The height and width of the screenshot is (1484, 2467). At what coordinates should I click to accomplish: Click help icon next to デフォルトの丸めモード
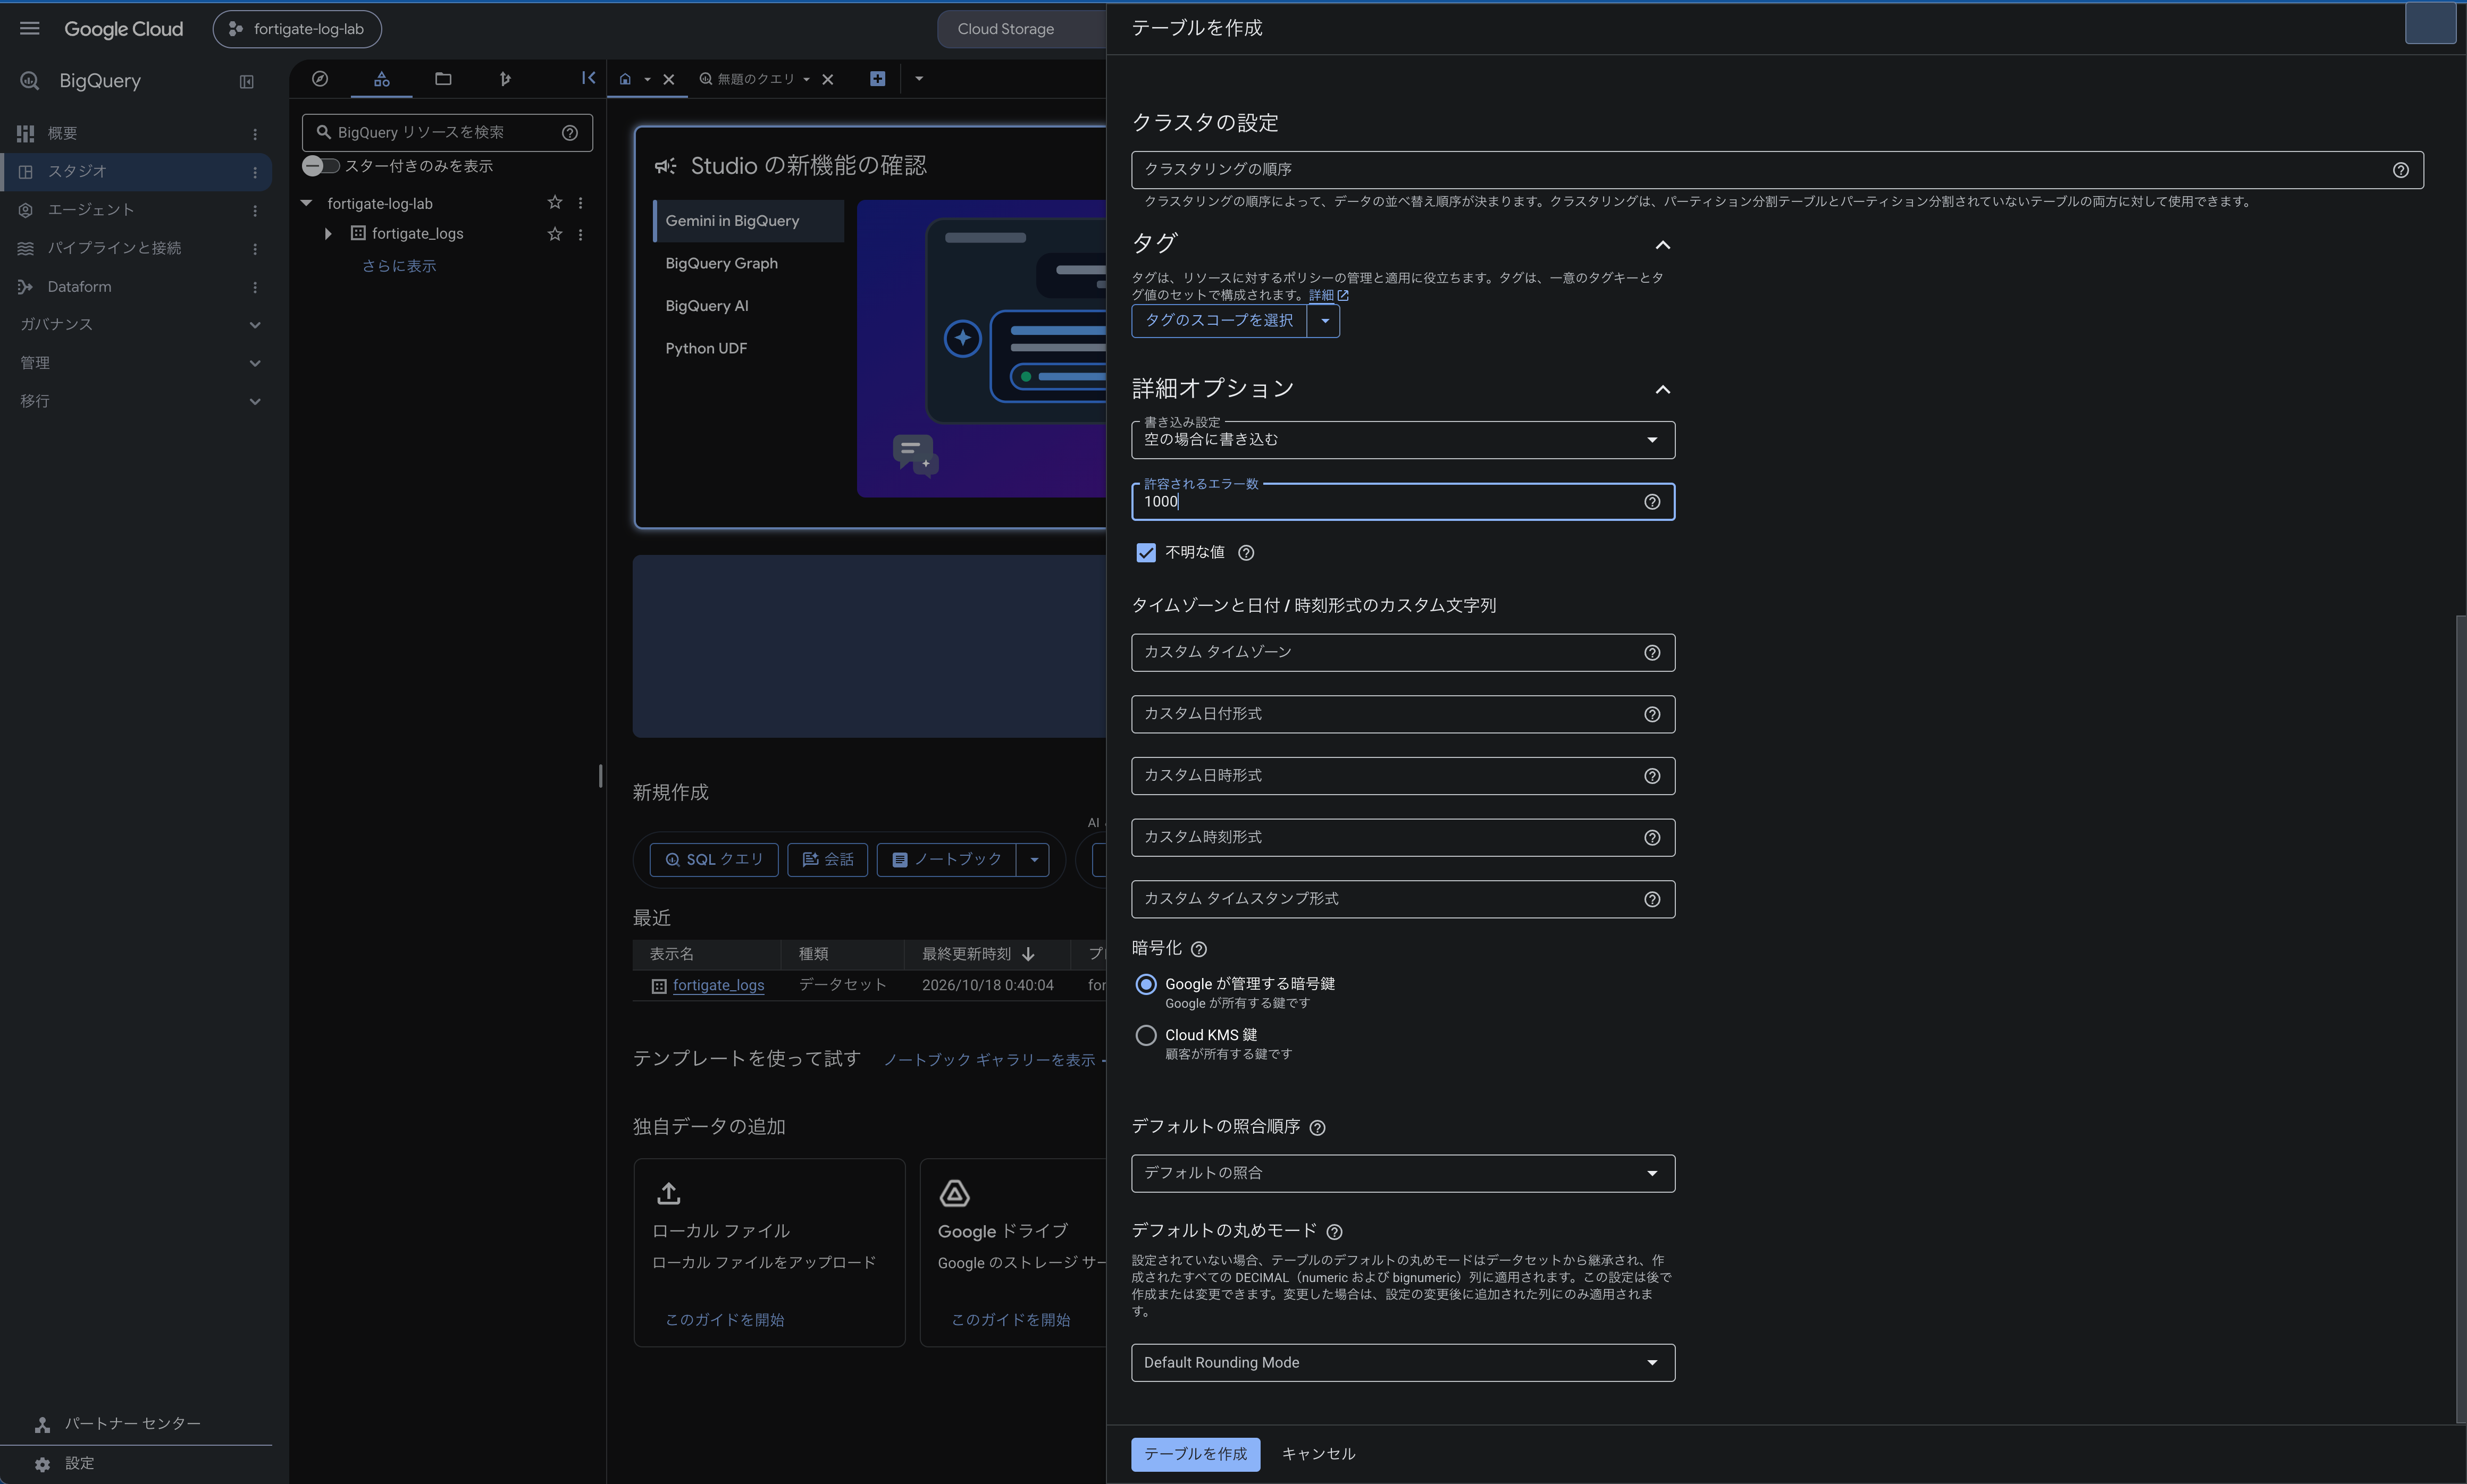(1334, 1232)
